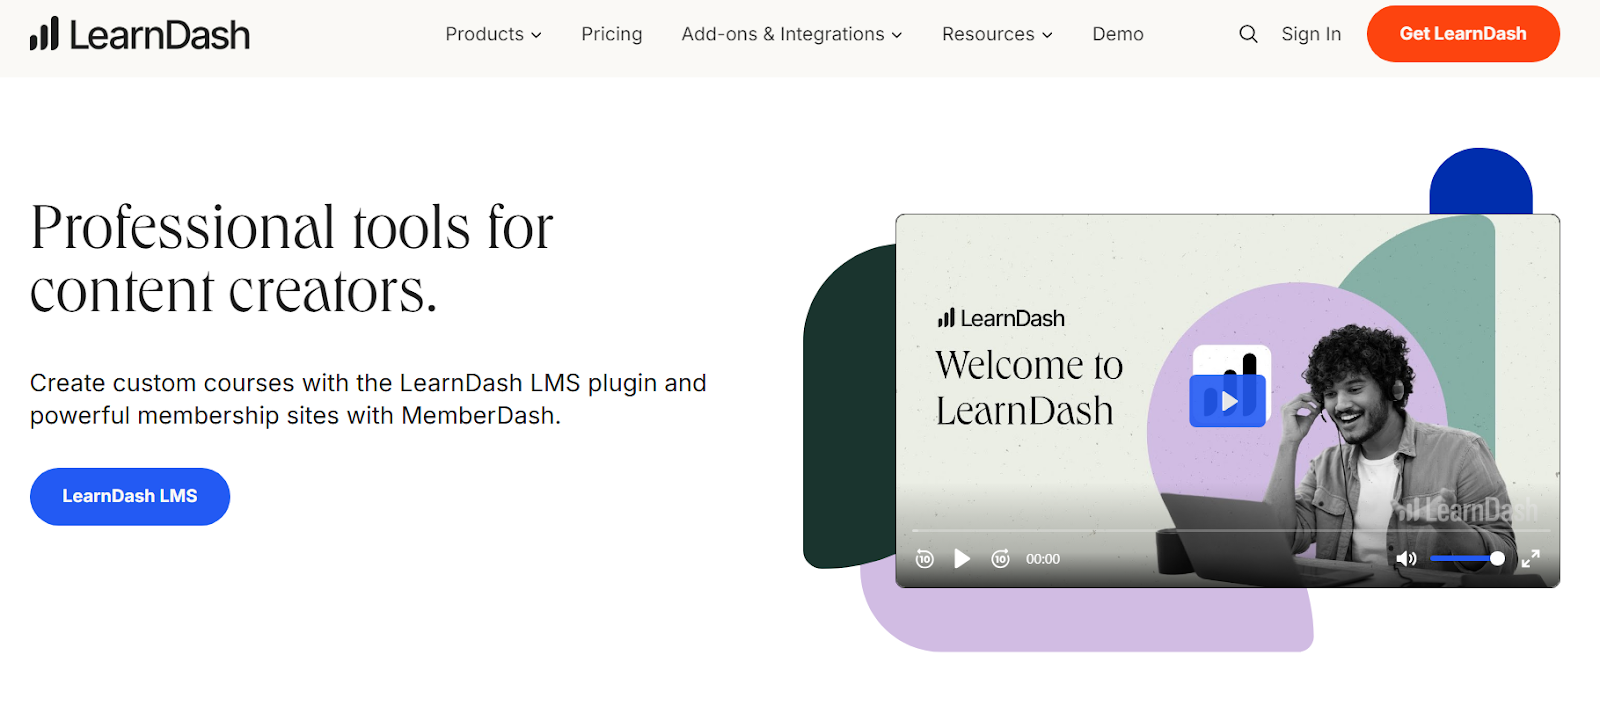Image resolution: width=1600 pixels, height=721 pixels.
Task: Click the 00:00 video timestamp
Action: click(1043, 559)
